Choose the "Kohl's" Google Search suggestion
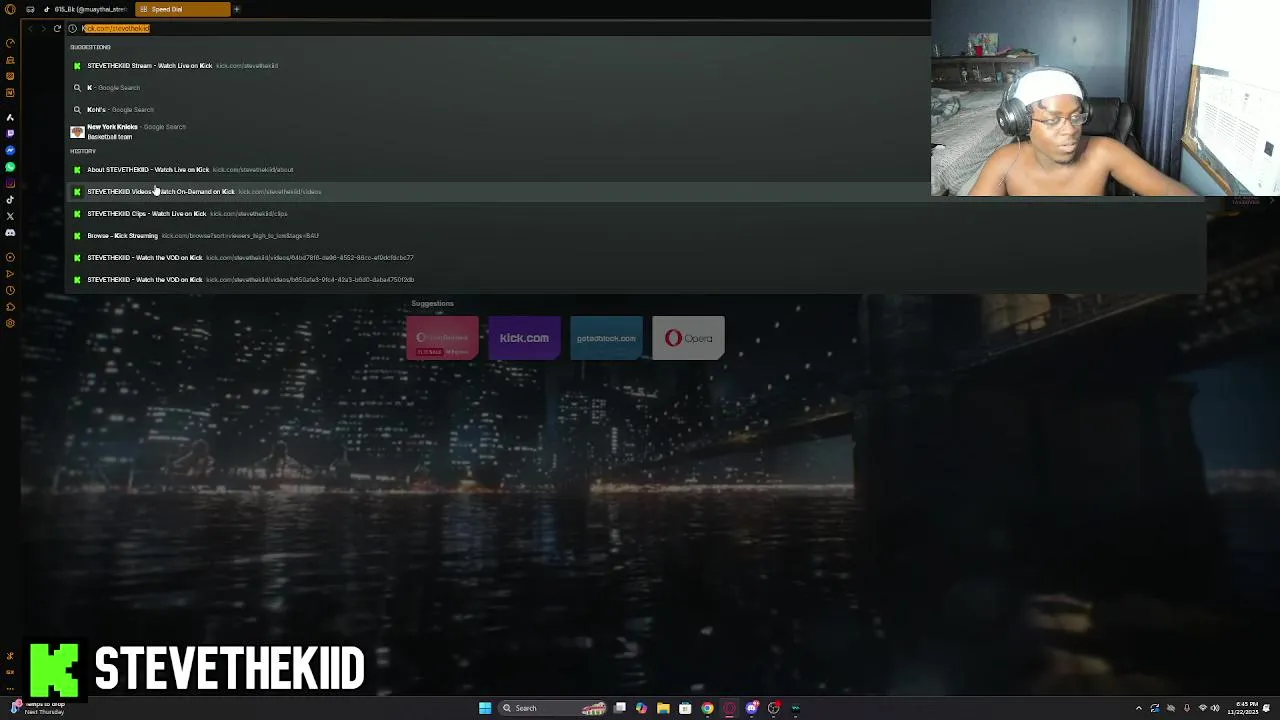The height and width of the screenshot is (720, 1280). point(500,109)
